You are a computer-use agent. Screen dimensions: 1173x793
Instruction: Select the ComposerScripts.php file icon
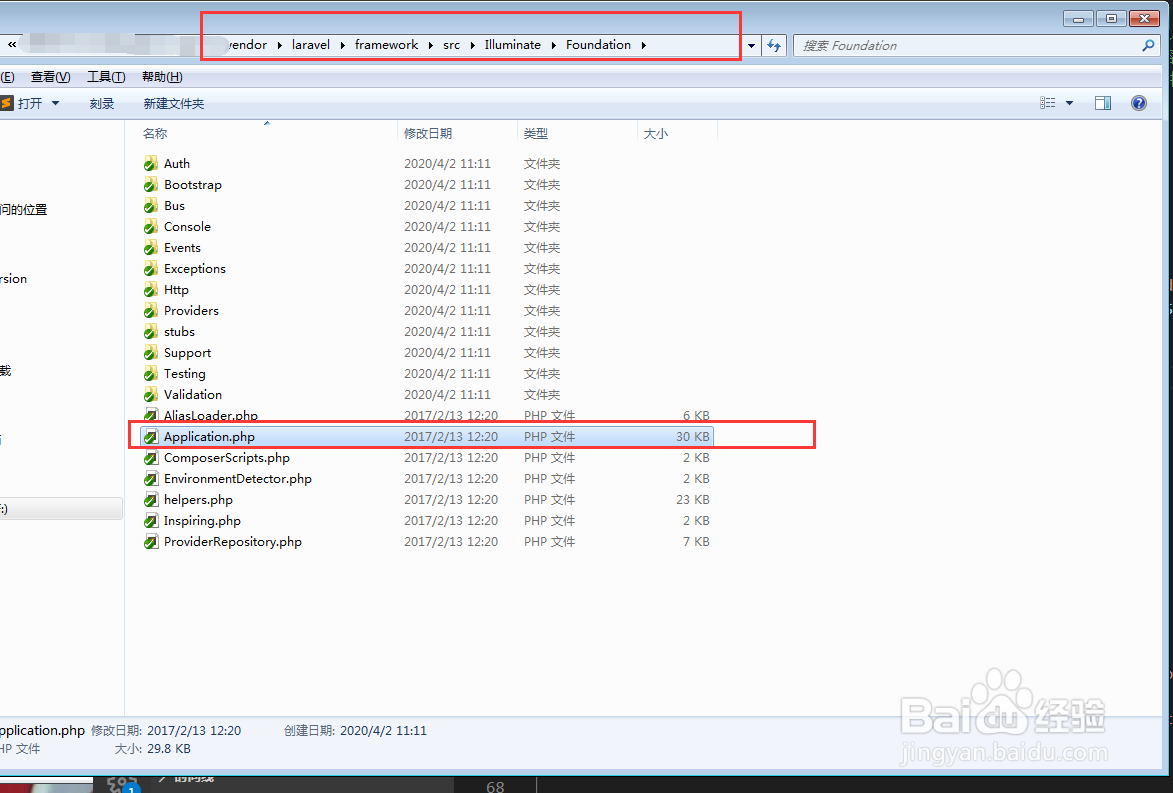(150, 457)
